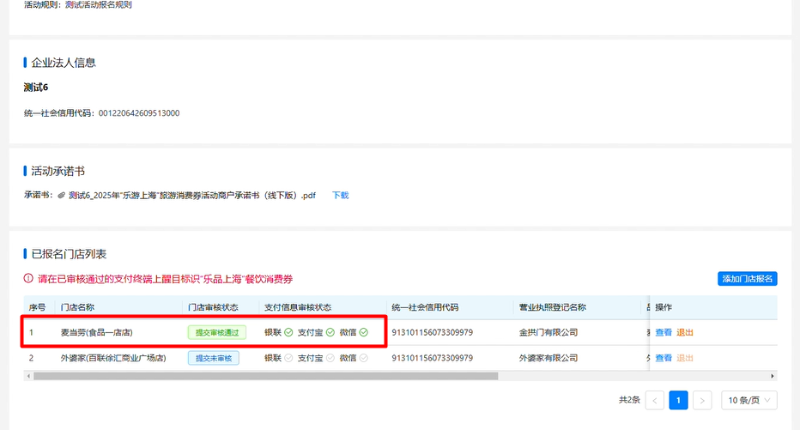Click 退出 for 麦当劳(食品一店店)
The height and width of the screenshot is (430, 800).
click(685, 332)
